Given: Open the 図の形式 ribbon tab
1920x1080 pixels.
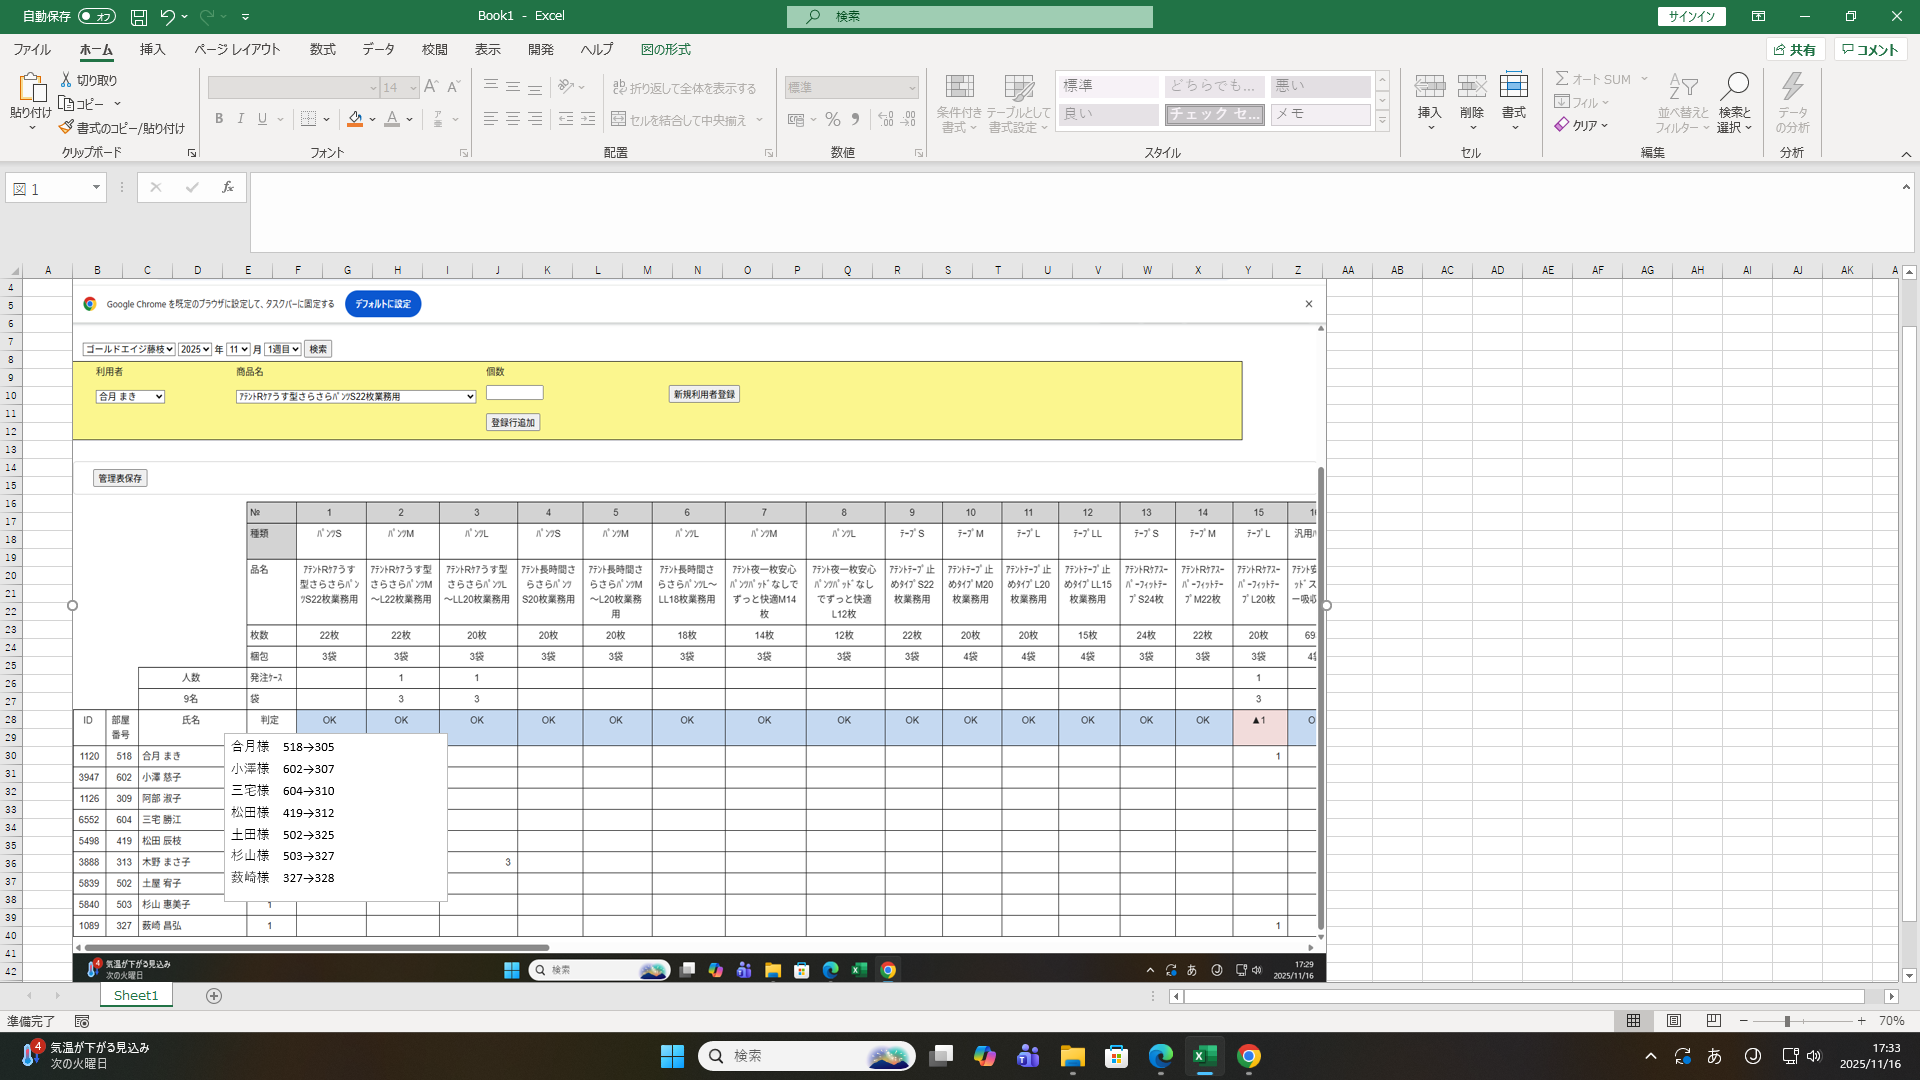Looking at the screenshot, I should point(665,49).
